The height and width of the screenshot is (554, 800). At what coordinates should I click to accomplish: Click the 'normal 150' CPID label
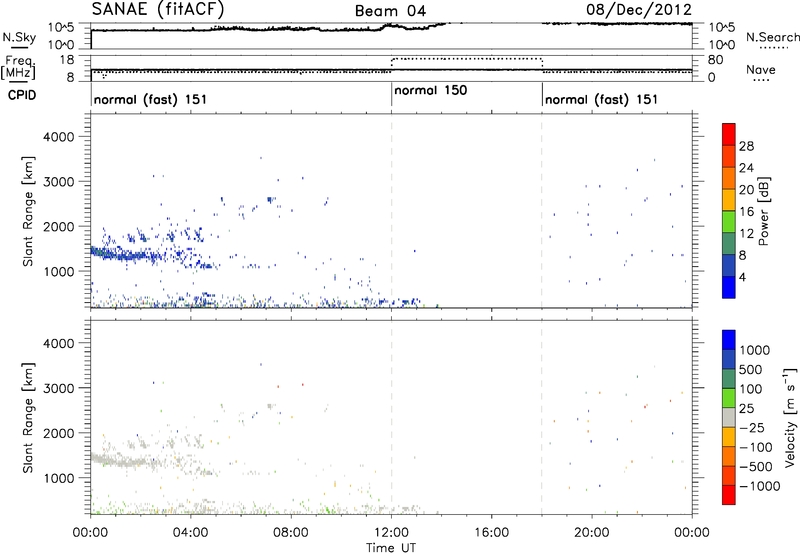(x=431, y=90)
